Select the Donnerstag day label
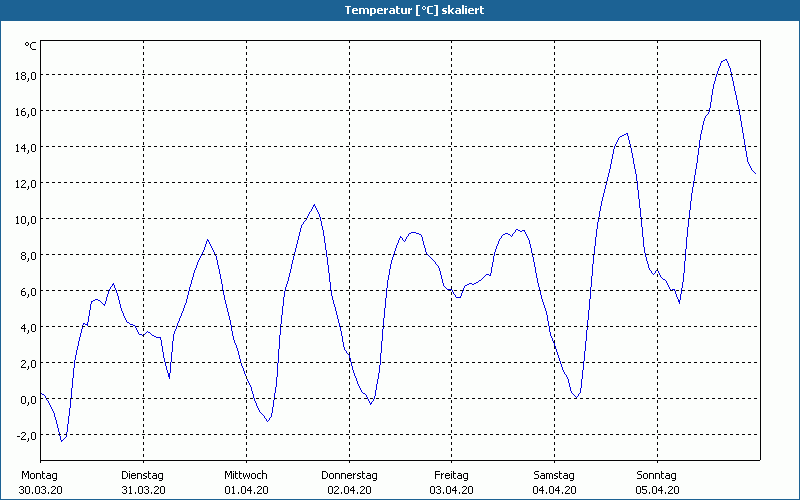This screenshot has width=800, height=500. (349, 475)
